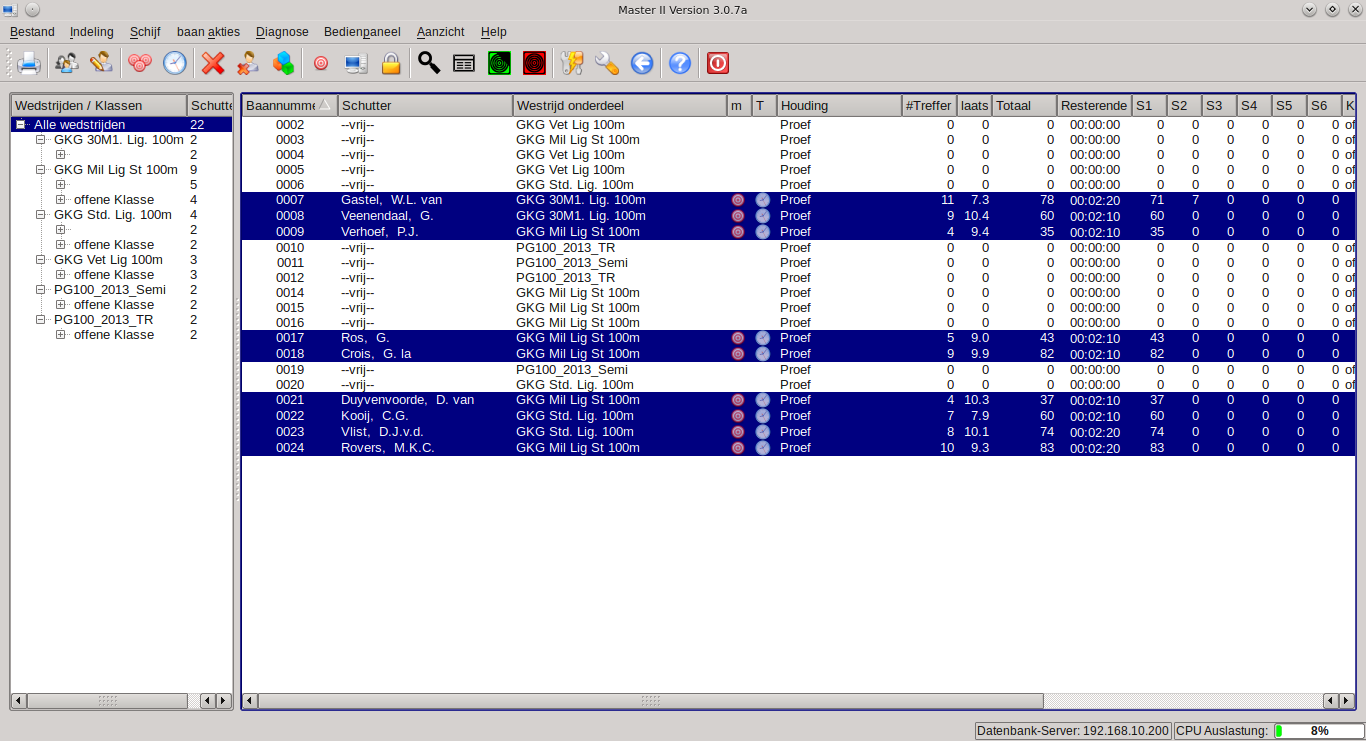The height and width of the screenshot is (741, 1366).
Task: Click the yellow padlock lock icon
Action: (391, 64)
